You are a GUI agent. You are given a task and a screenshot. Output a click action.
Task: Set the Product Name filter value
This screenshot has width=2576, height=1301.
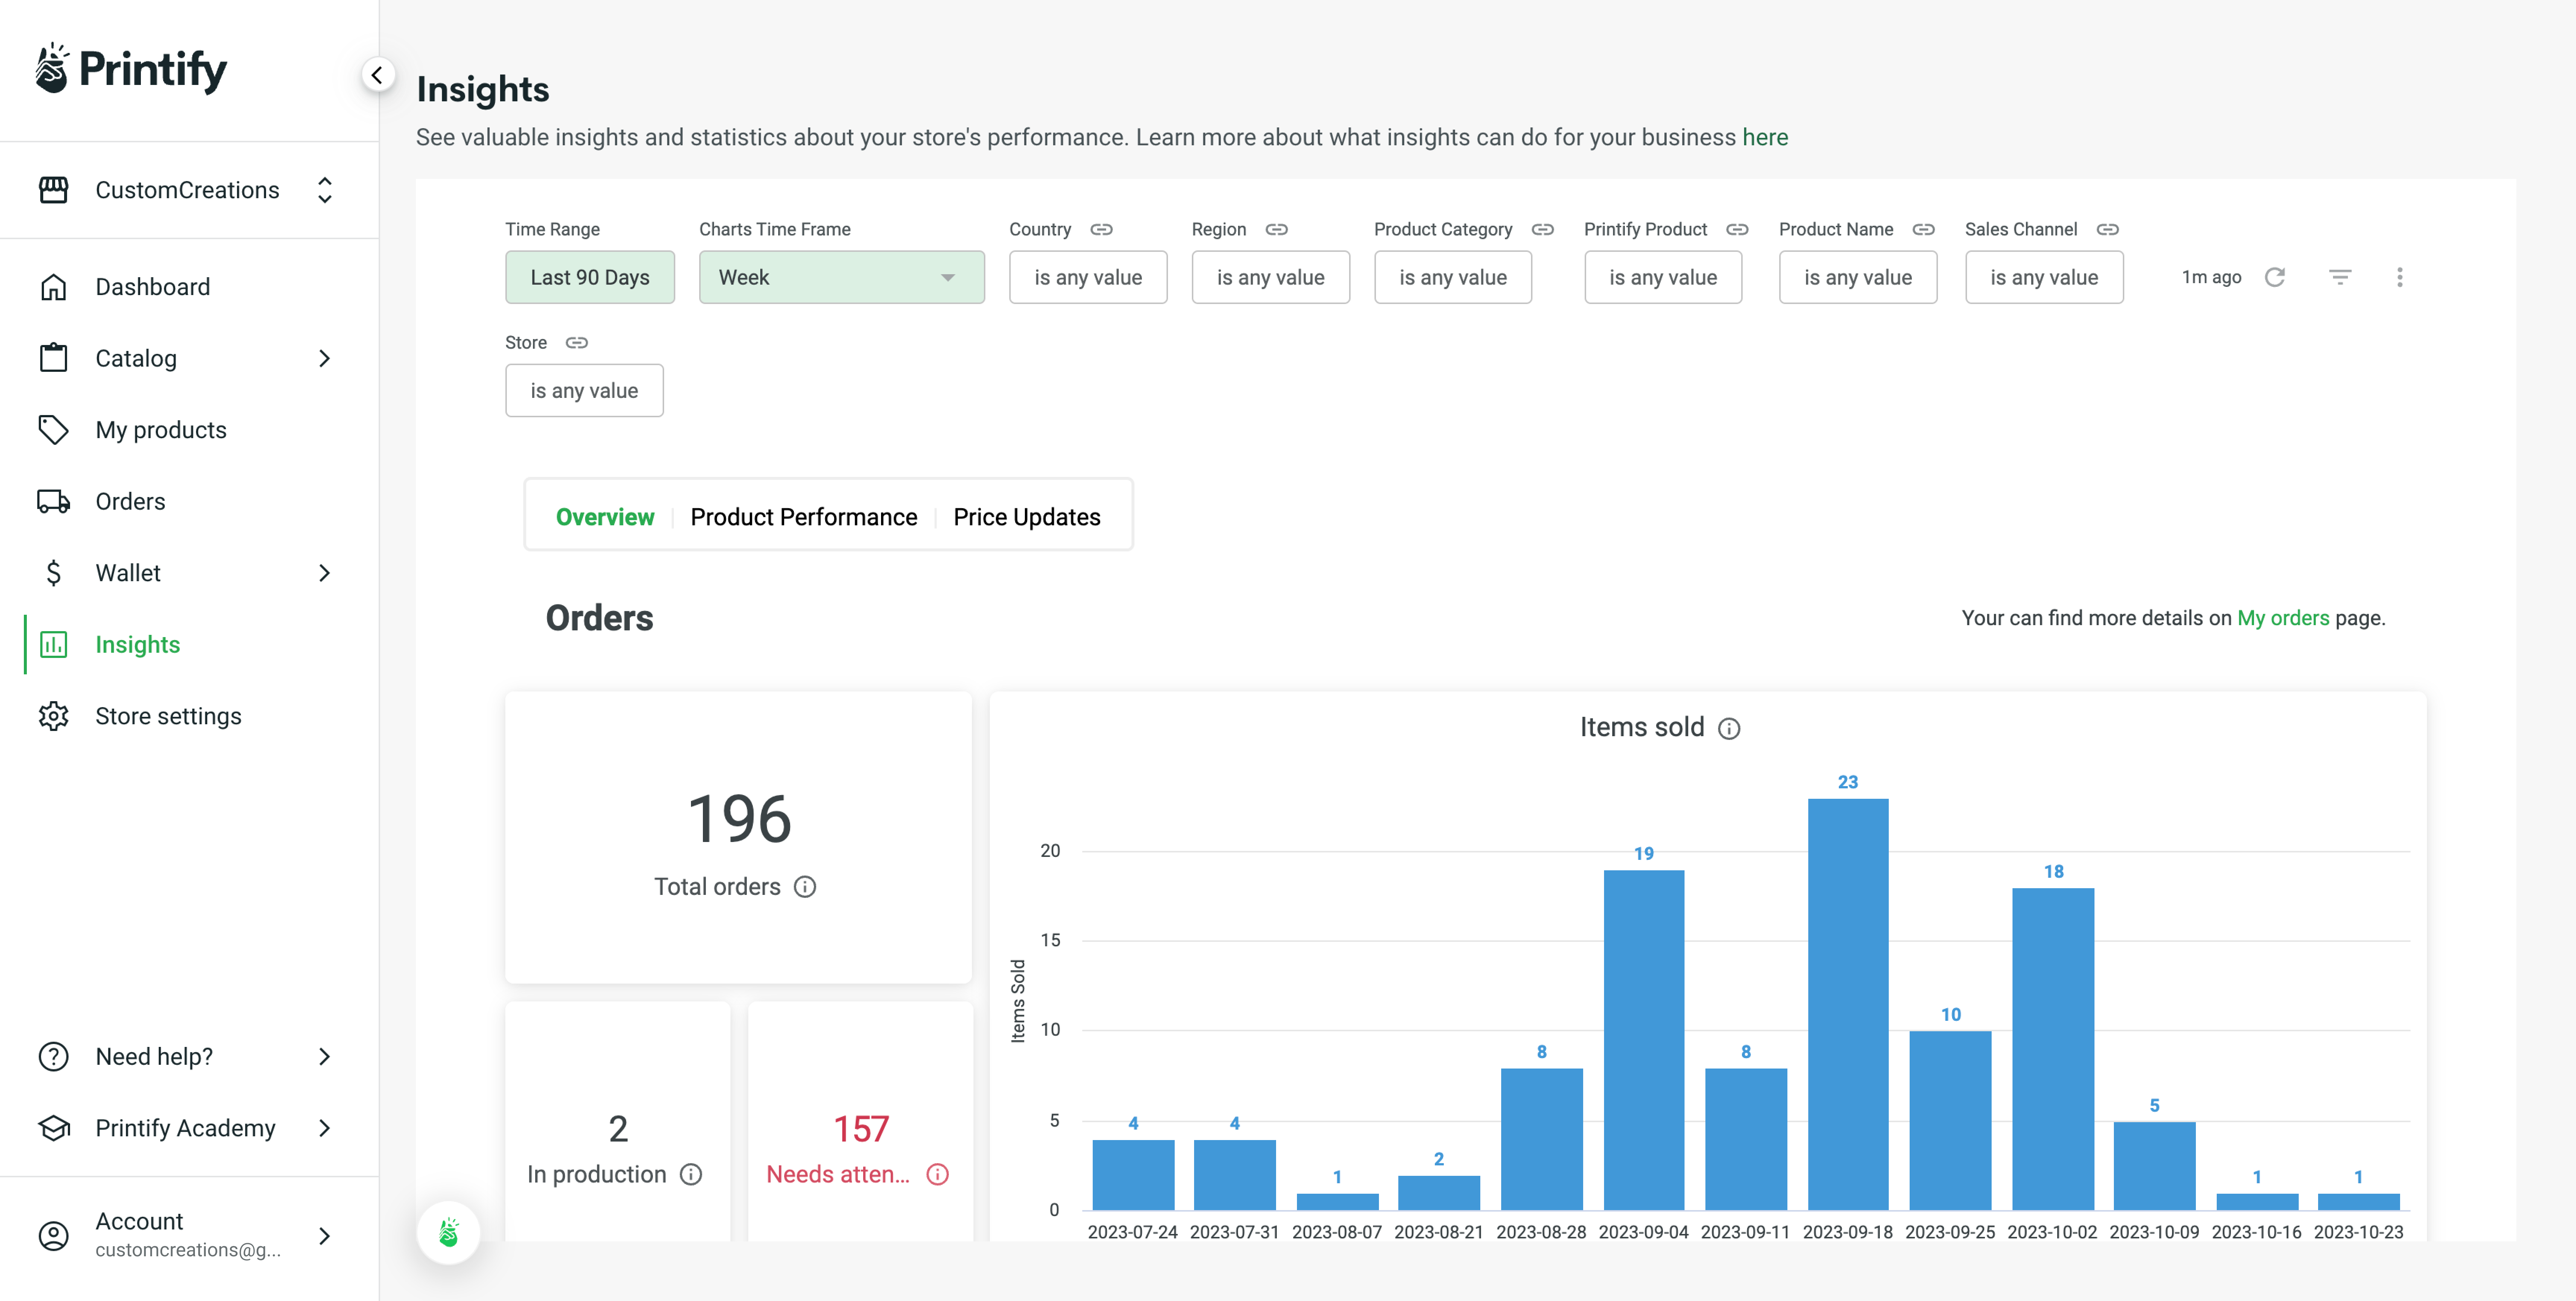tap(1858, 277)
